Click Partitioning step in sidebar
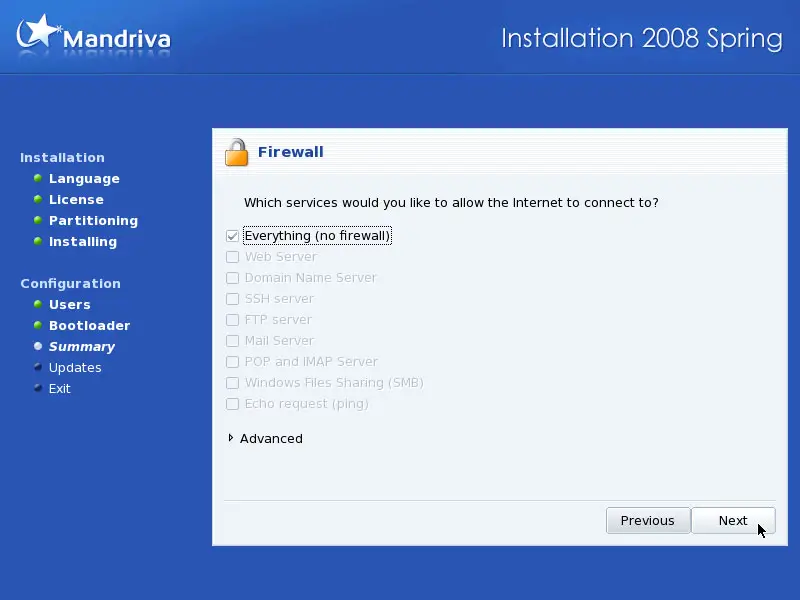This screenshot has height=600, width=800. 93,221
